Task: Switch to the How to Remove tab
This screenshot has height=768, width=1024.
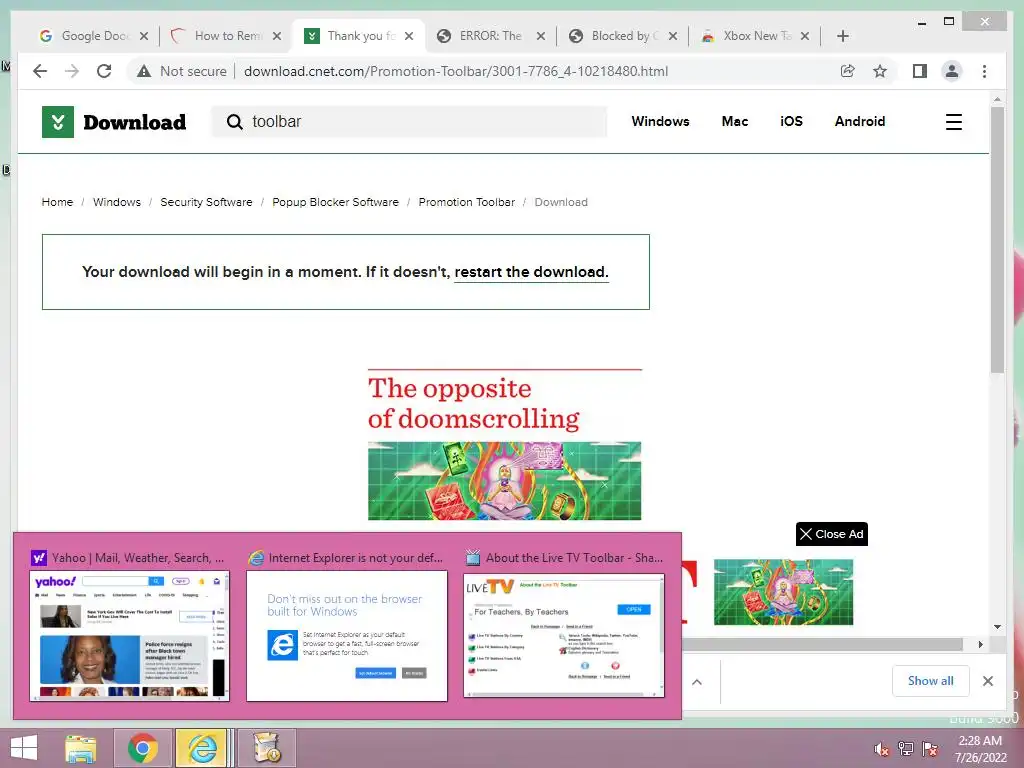Action: click(x=226, y=36)
